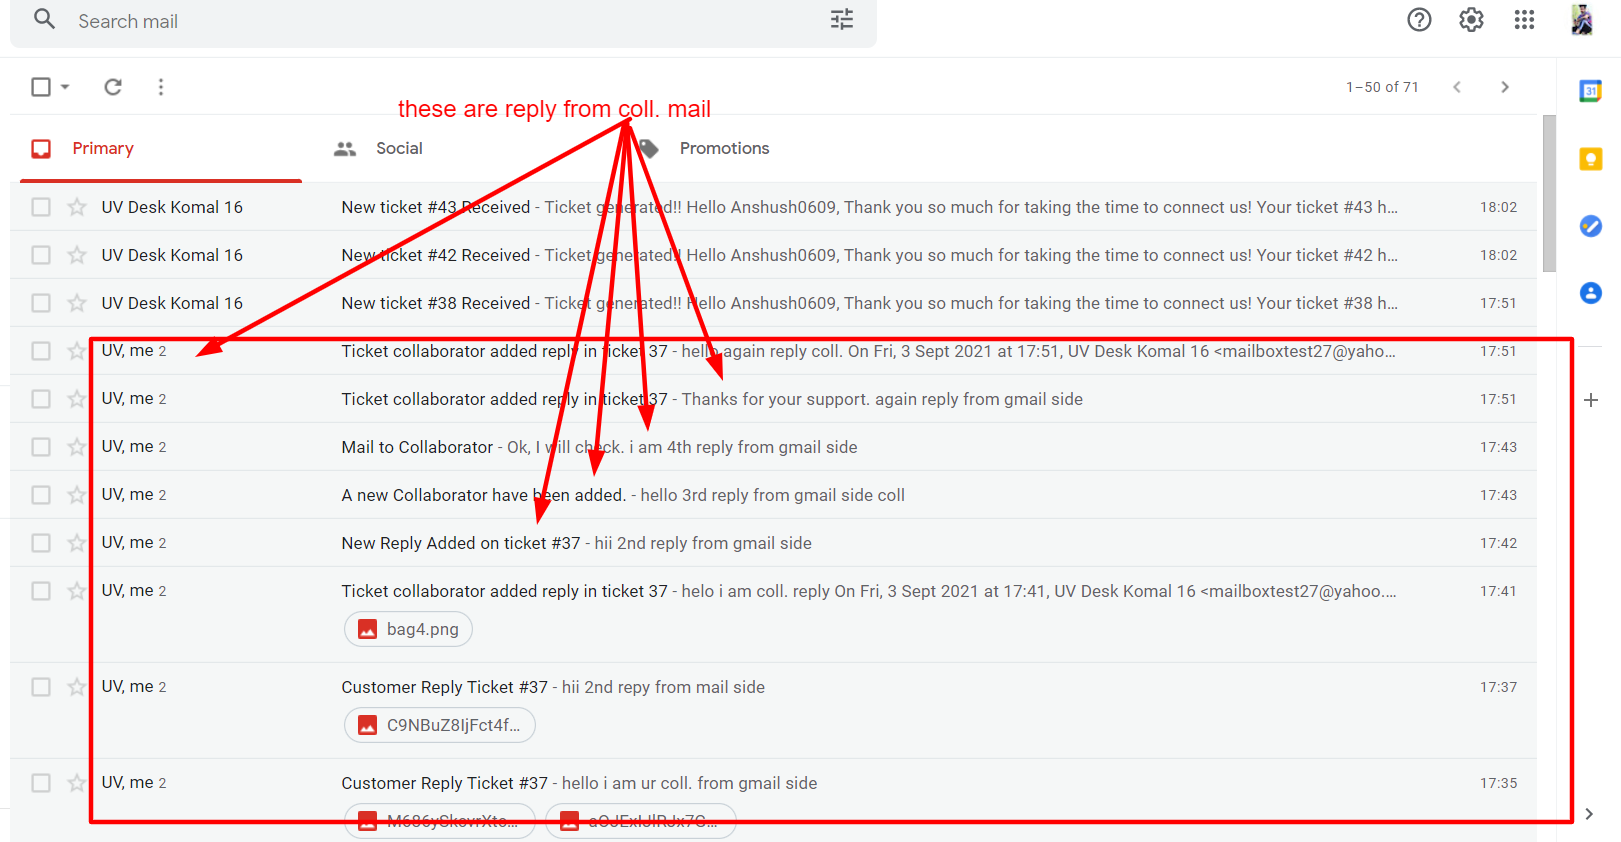Viewport: 1621px width, 842px height.
Task: Open New ticket #38 Received email
Action: (x=774, y=303)
